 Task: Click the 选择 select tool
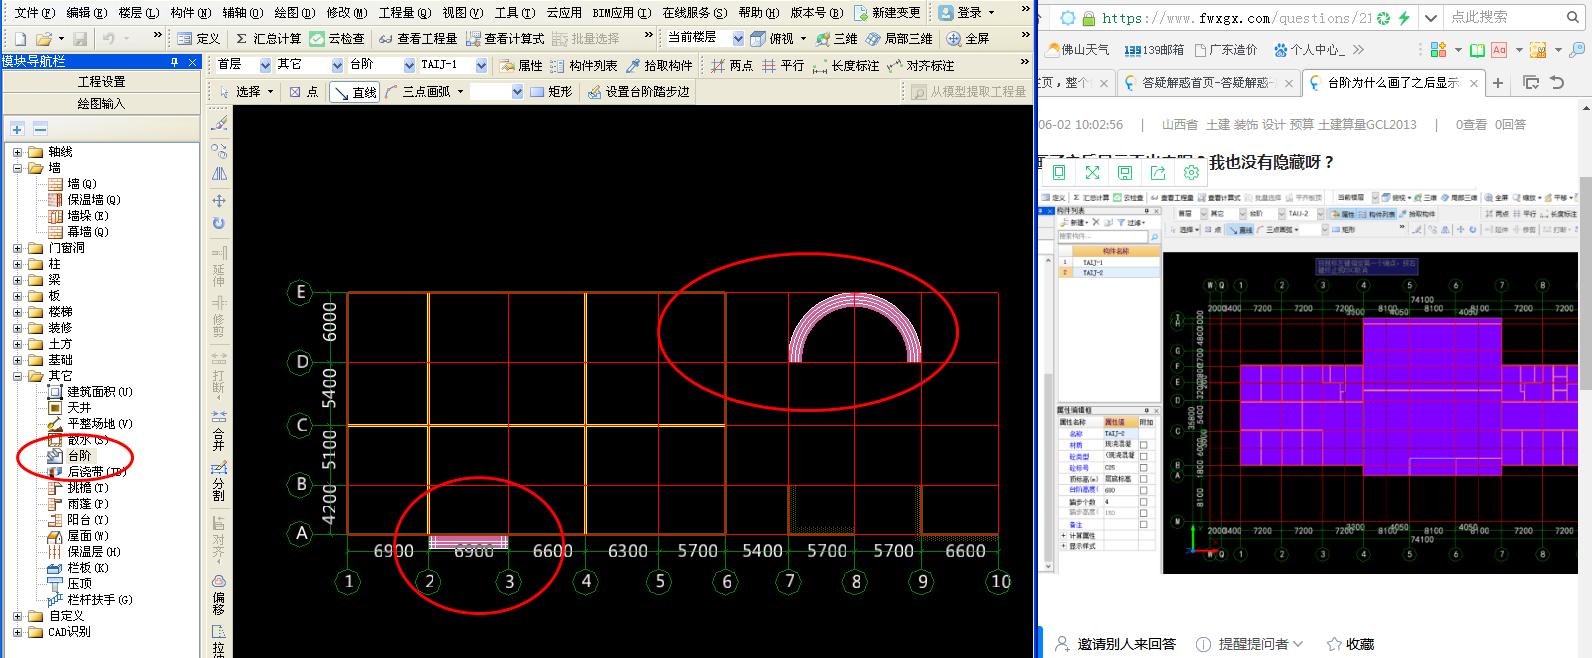247,91
